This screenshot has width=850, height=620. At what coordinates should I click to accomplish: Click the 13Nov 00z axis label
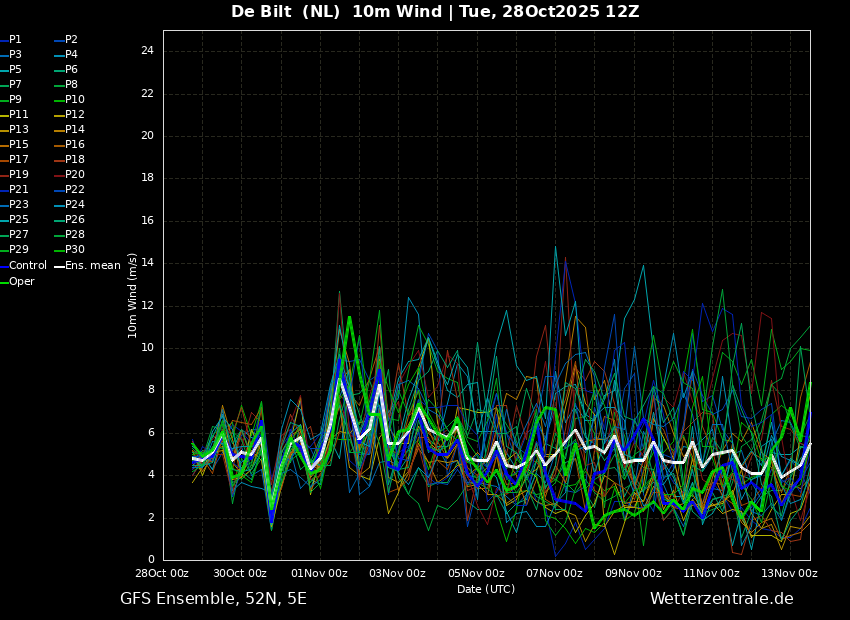(x=789, y=573)
